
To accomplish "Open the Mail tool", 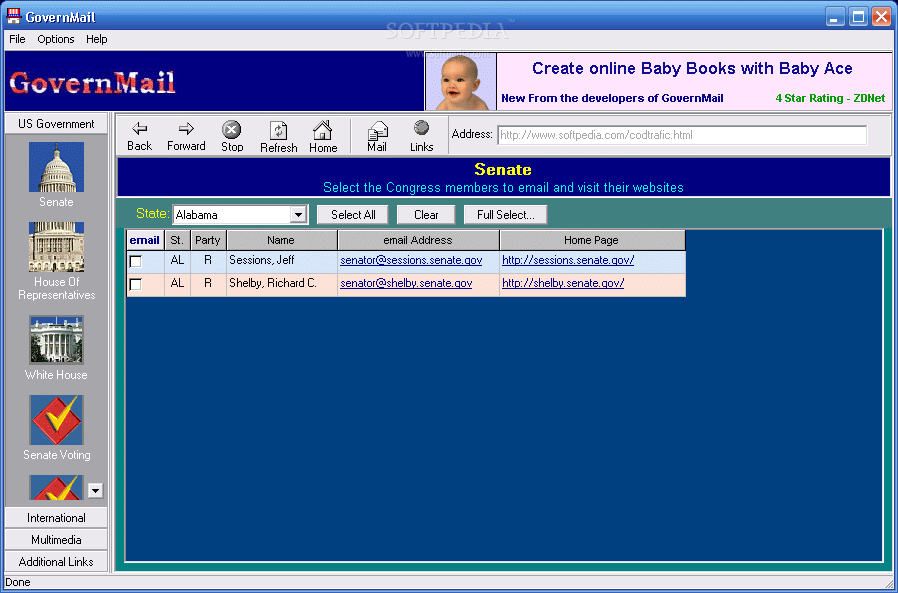I will [377, 136].
